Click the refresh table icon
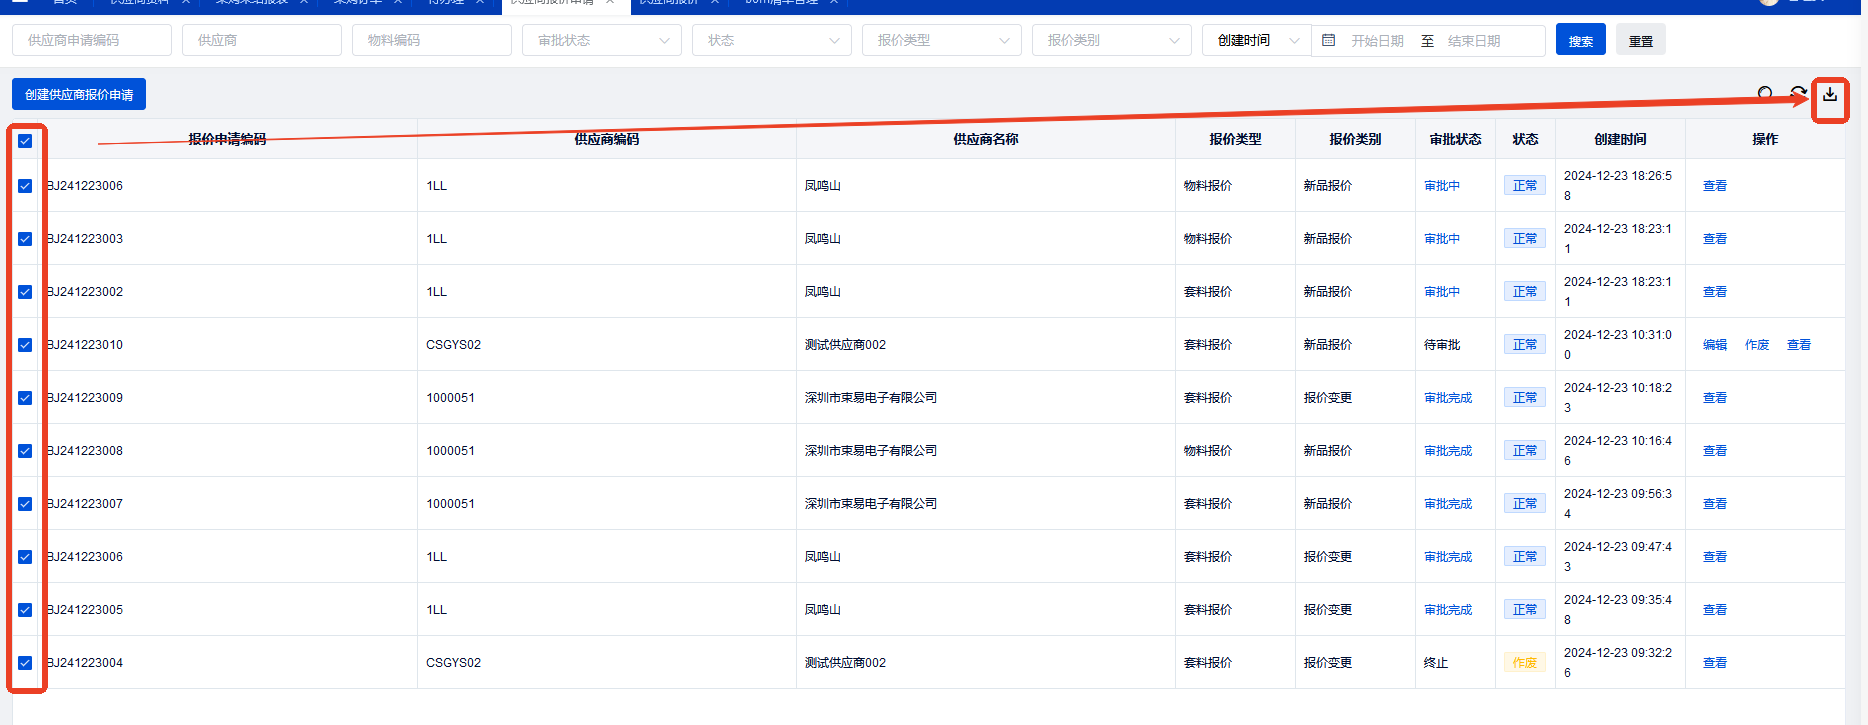The height and width of the screenshot is (725, 1868). (x=1798, y=94)
